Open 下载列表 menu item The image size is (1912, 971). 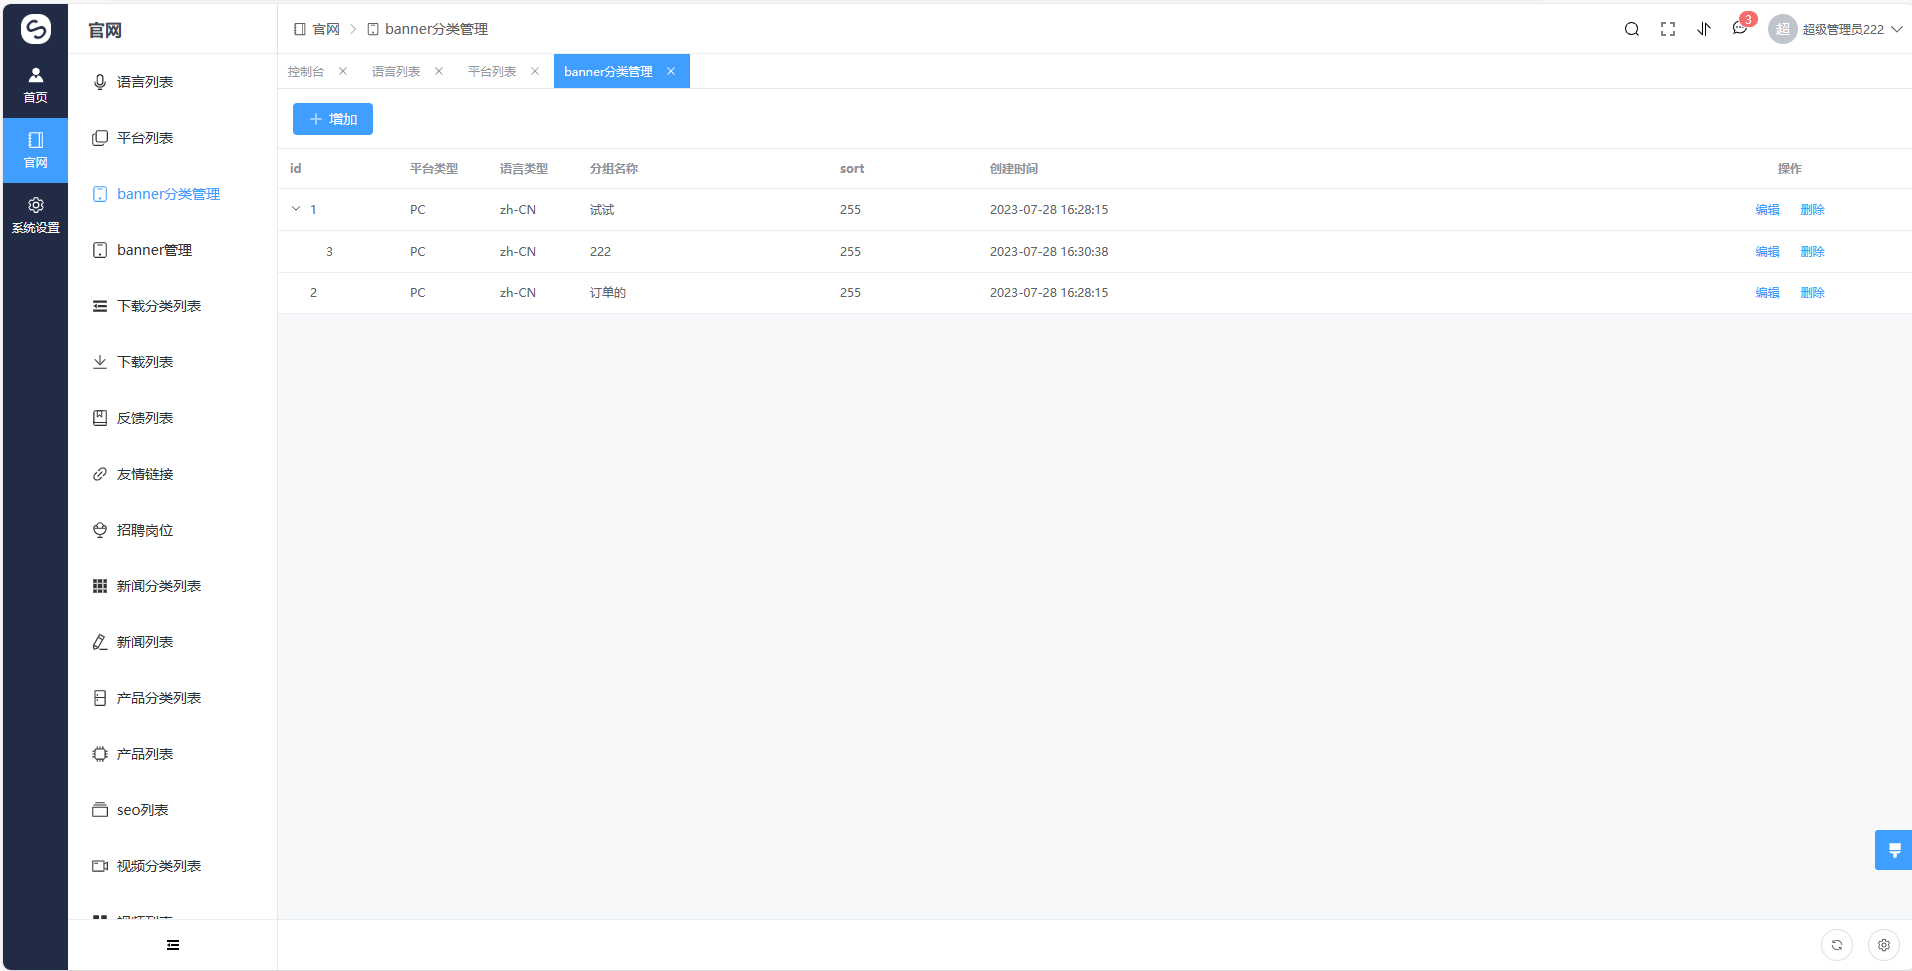[172, 362]
